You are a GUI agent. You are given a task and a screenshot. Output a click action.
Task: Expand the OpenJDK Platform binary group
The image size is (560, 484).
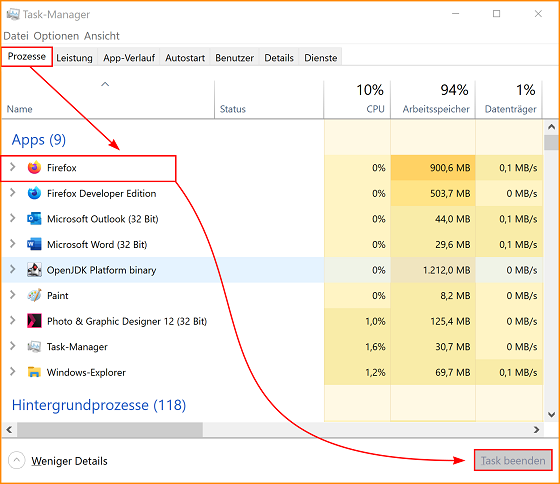coord(12,269)
